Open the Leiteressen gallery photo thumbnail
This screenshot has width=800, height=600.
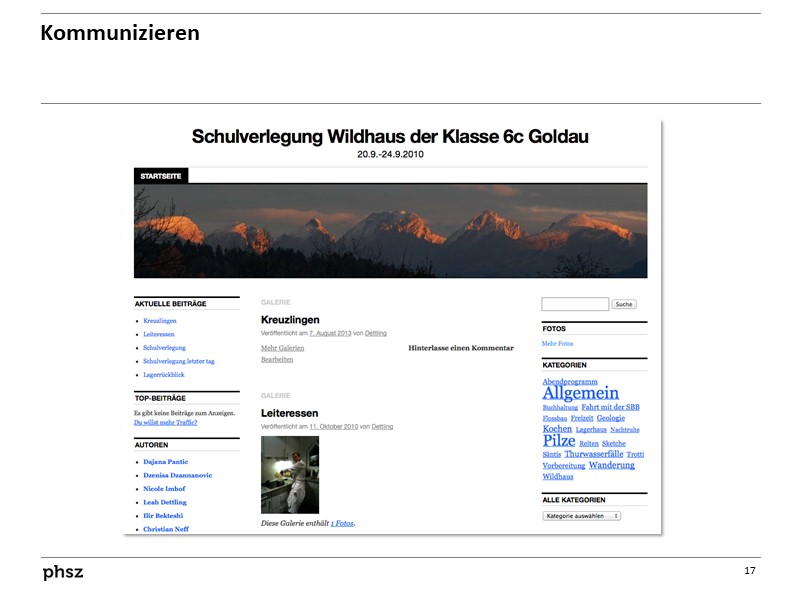point(290,474)
